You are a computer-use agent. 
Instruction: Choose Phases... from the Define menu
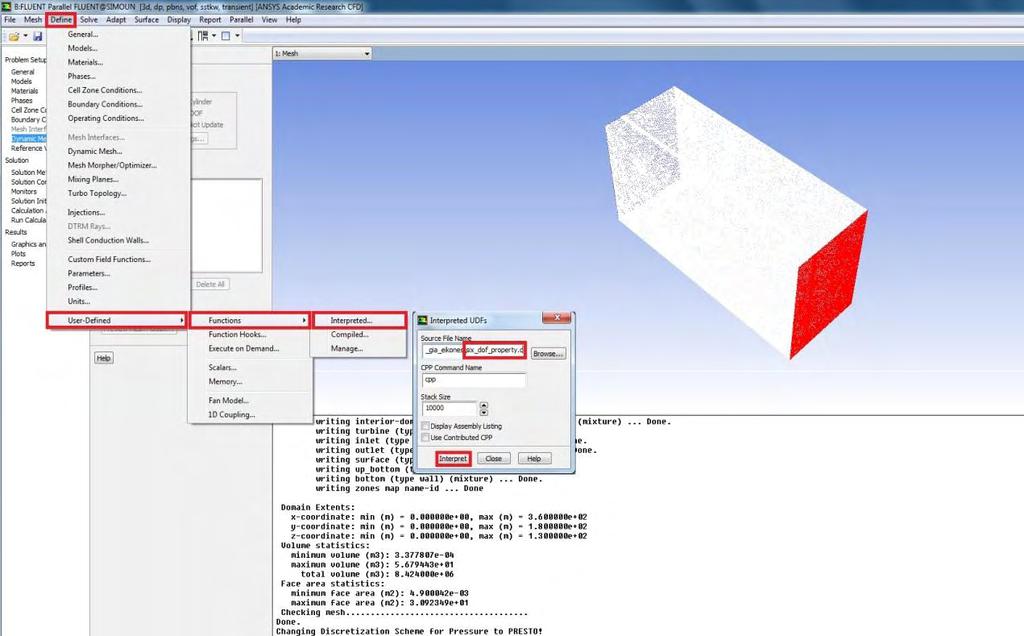82,76
